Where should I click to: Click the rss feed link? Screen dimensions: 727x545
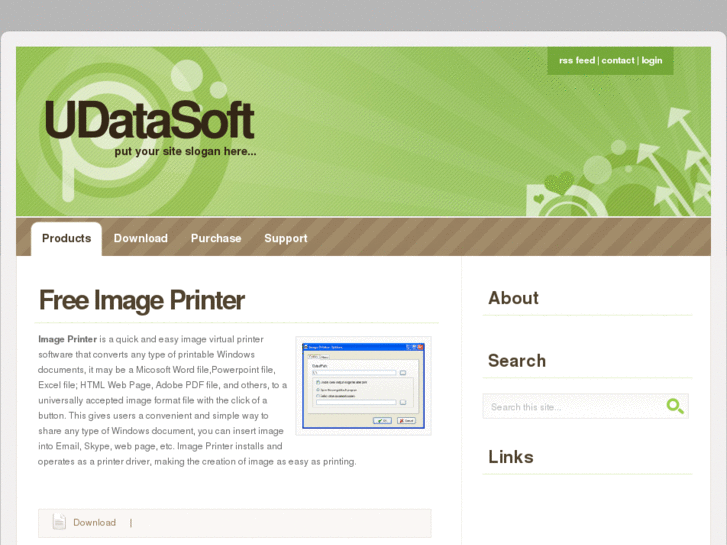point(577,60)
